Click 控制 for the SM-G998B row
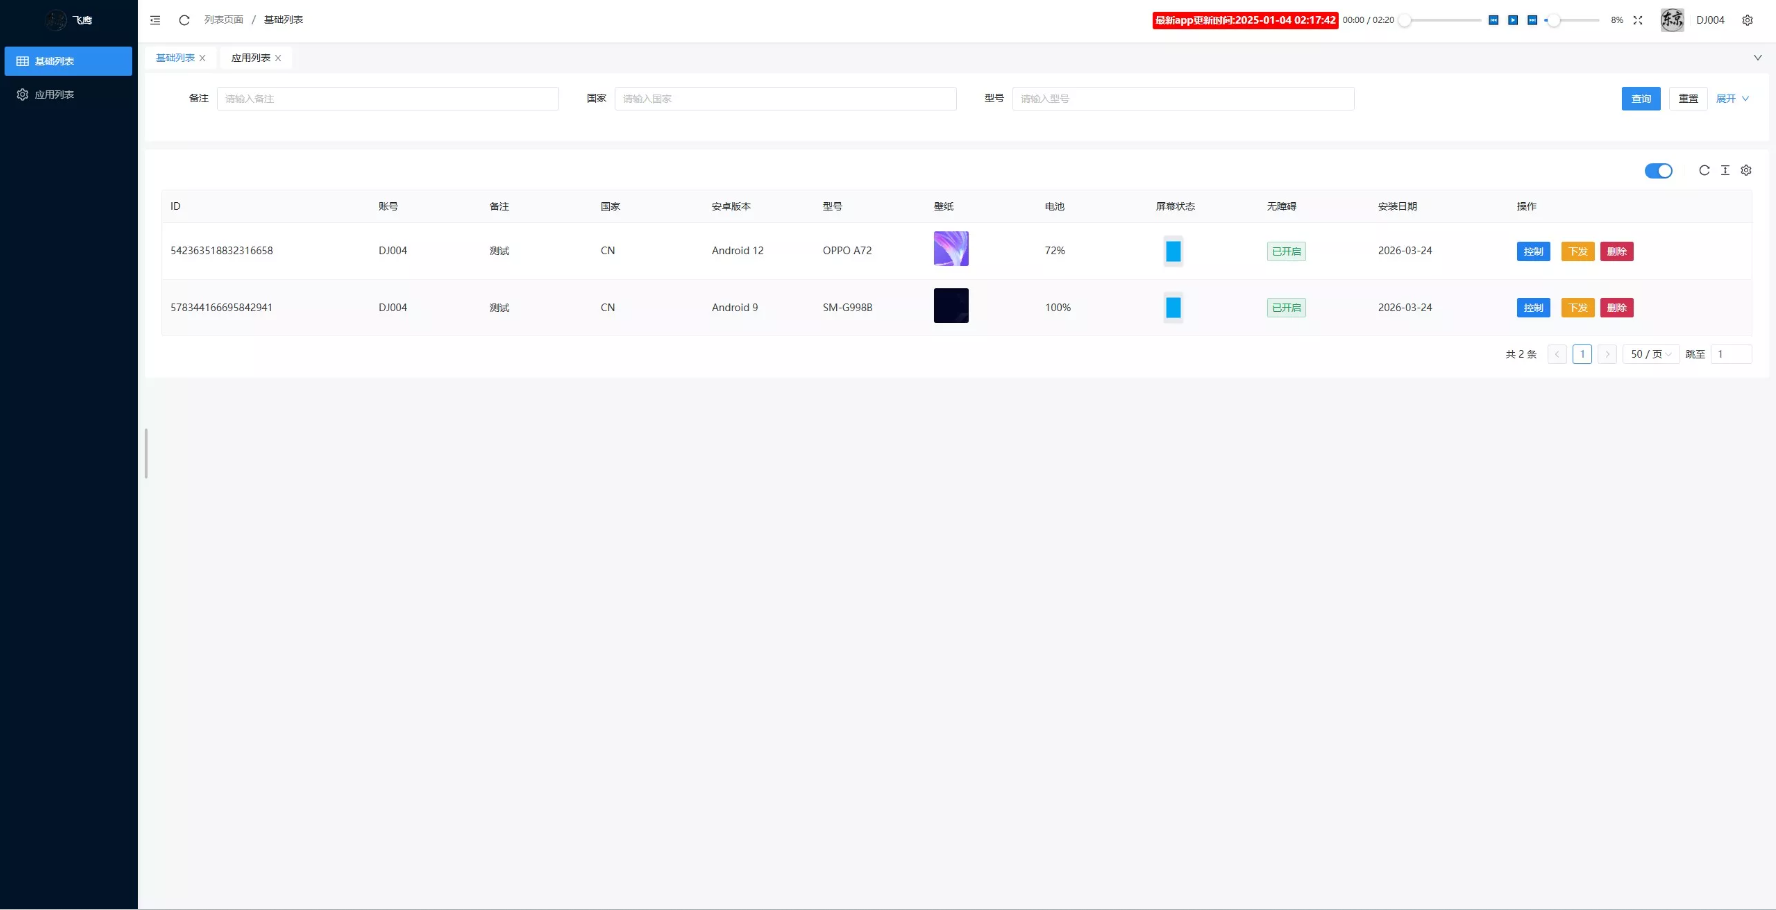 pyautogui.click(x=1533, y=308)
